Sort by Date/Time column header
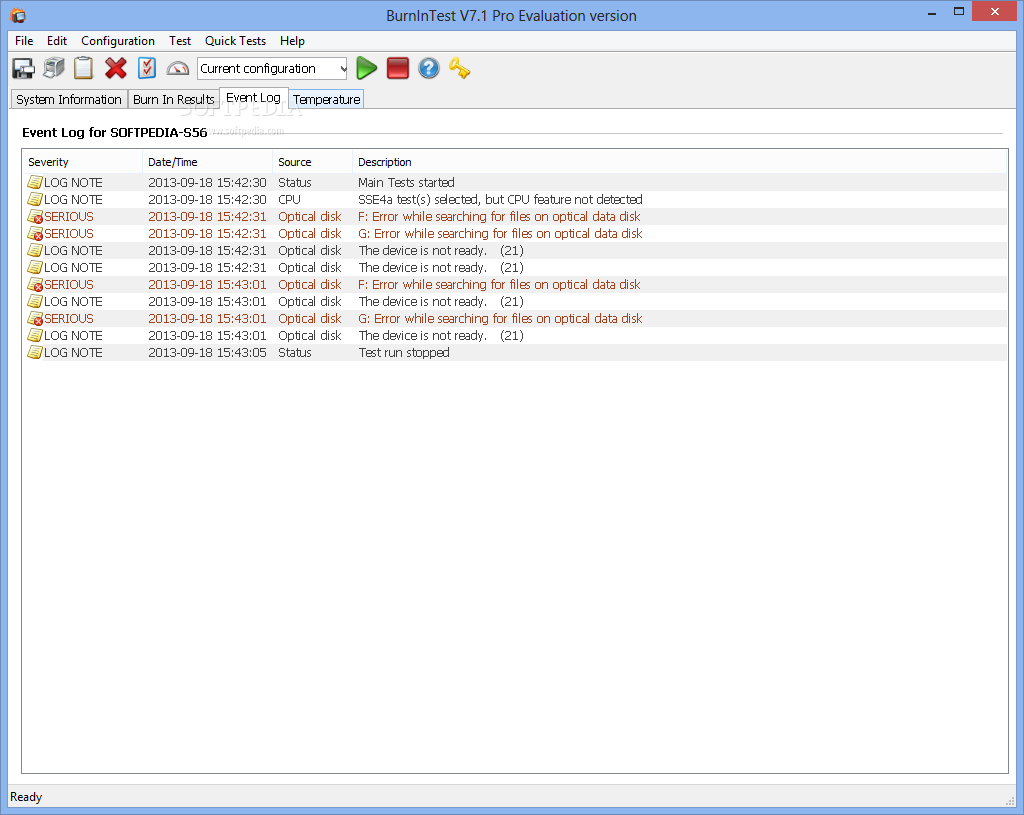Screen dimensions: 1024x815 click(x=207, y=162)
